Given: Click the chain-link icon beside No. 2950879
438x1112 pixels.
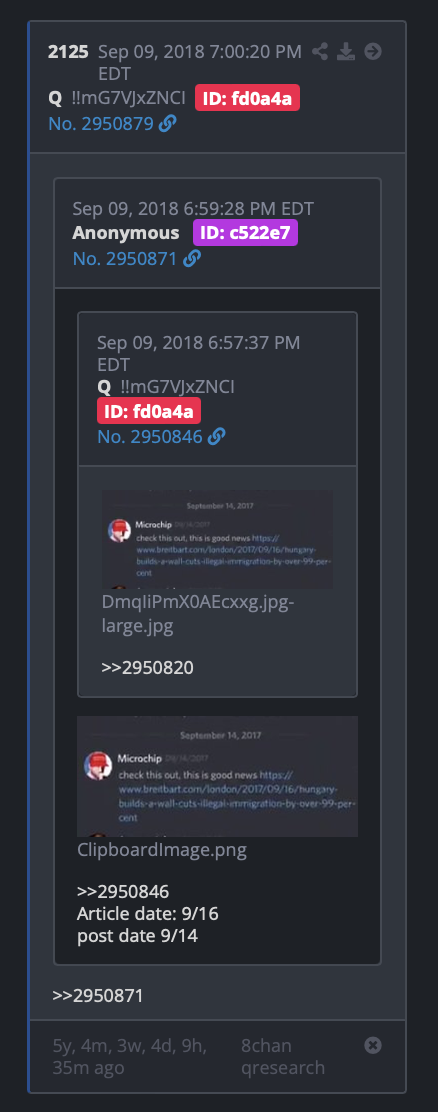Looking at the screenshot, I should click(167, 124).
